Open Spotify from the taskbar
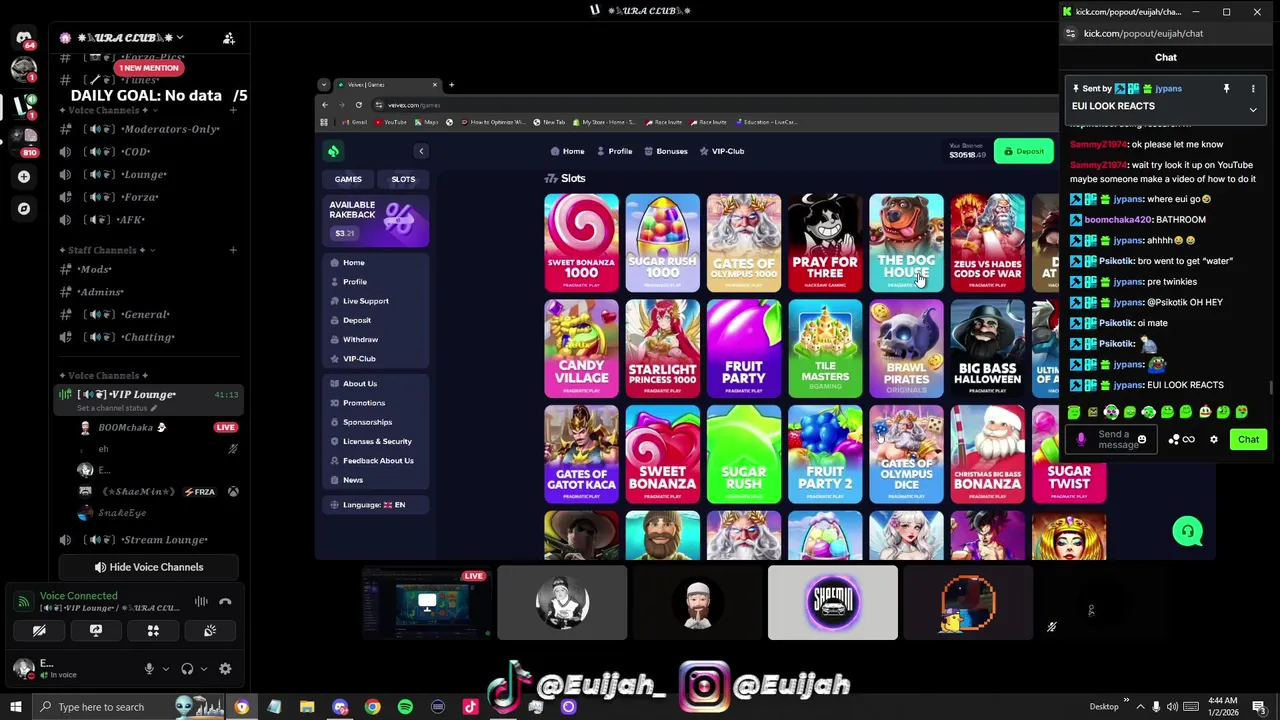This screenshot has height=720, width=1280. click(x=405, y=707)
